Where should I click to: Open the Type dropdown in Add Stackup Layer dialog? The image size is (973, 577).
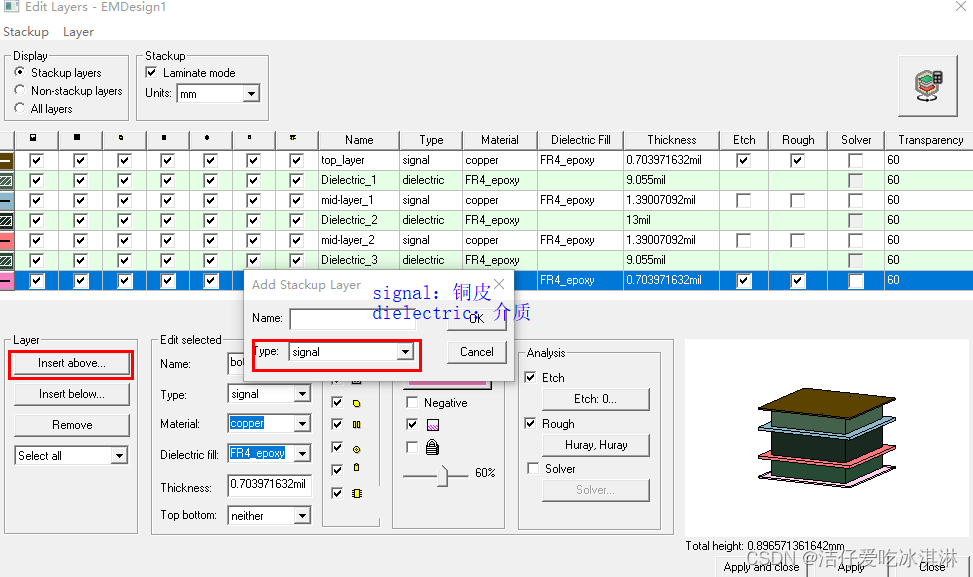pos(405,352)
